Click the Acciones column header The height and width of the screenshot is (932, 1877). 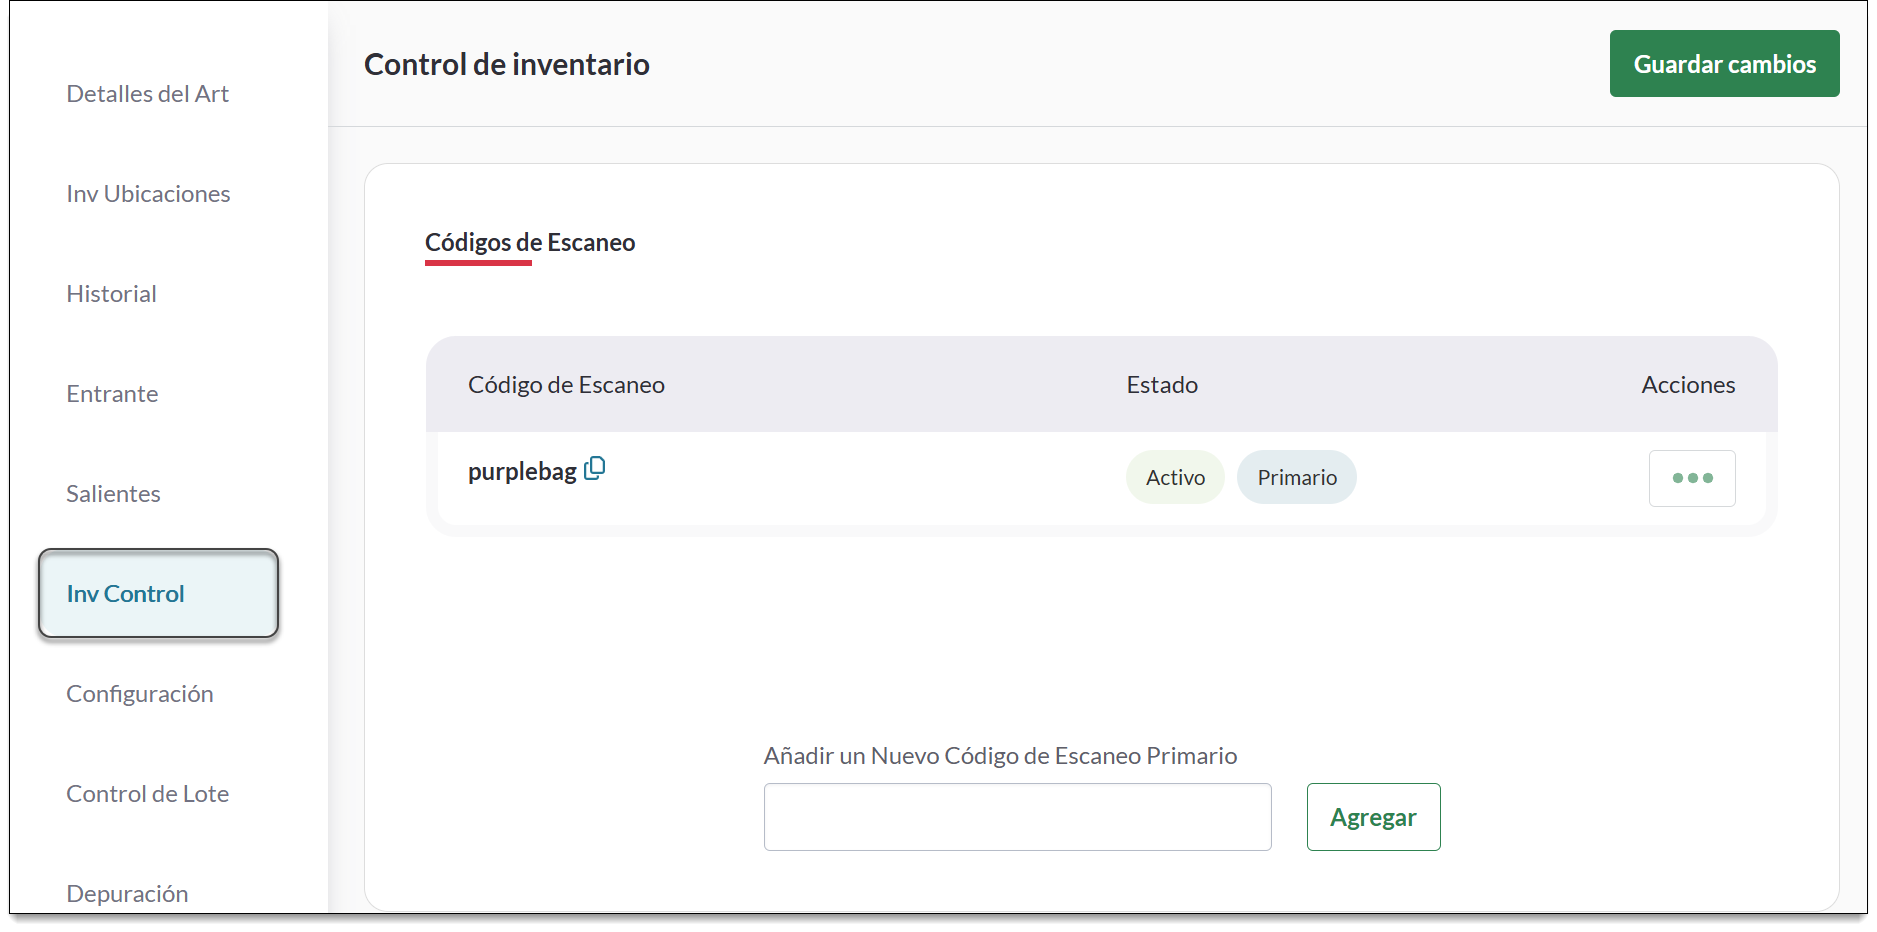point(1687,384)
